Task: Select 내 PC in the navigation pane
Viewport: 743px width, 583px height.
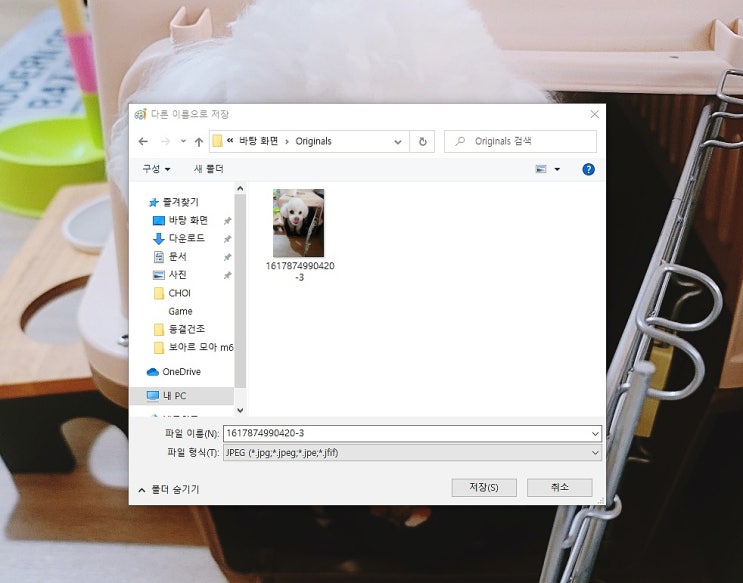Action: point(174,395)
